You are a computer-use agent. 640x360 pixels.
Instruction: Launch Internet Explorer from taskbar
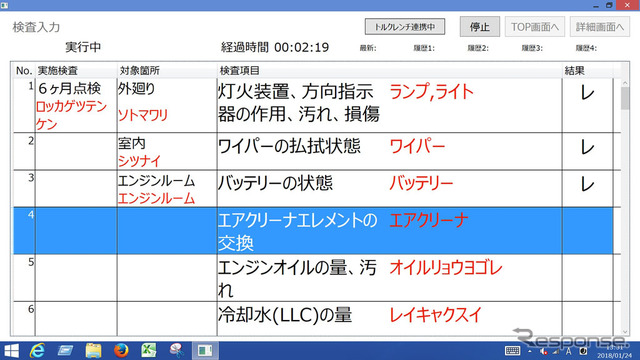(38, 351)
